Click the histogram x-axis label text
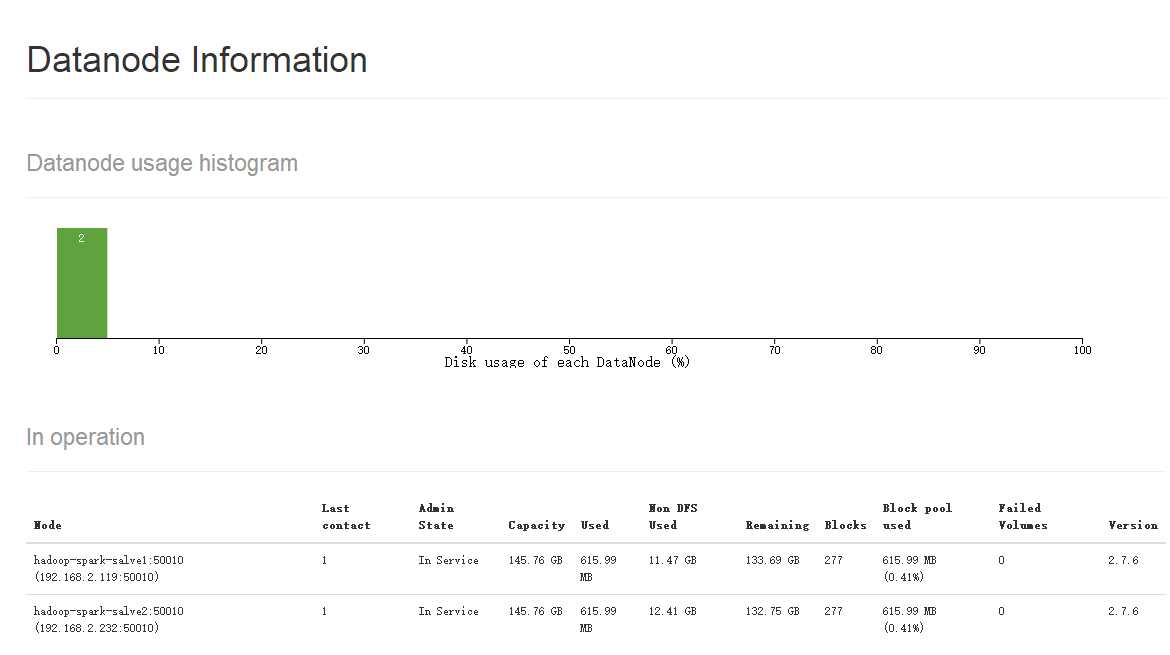 pos(567,362)
